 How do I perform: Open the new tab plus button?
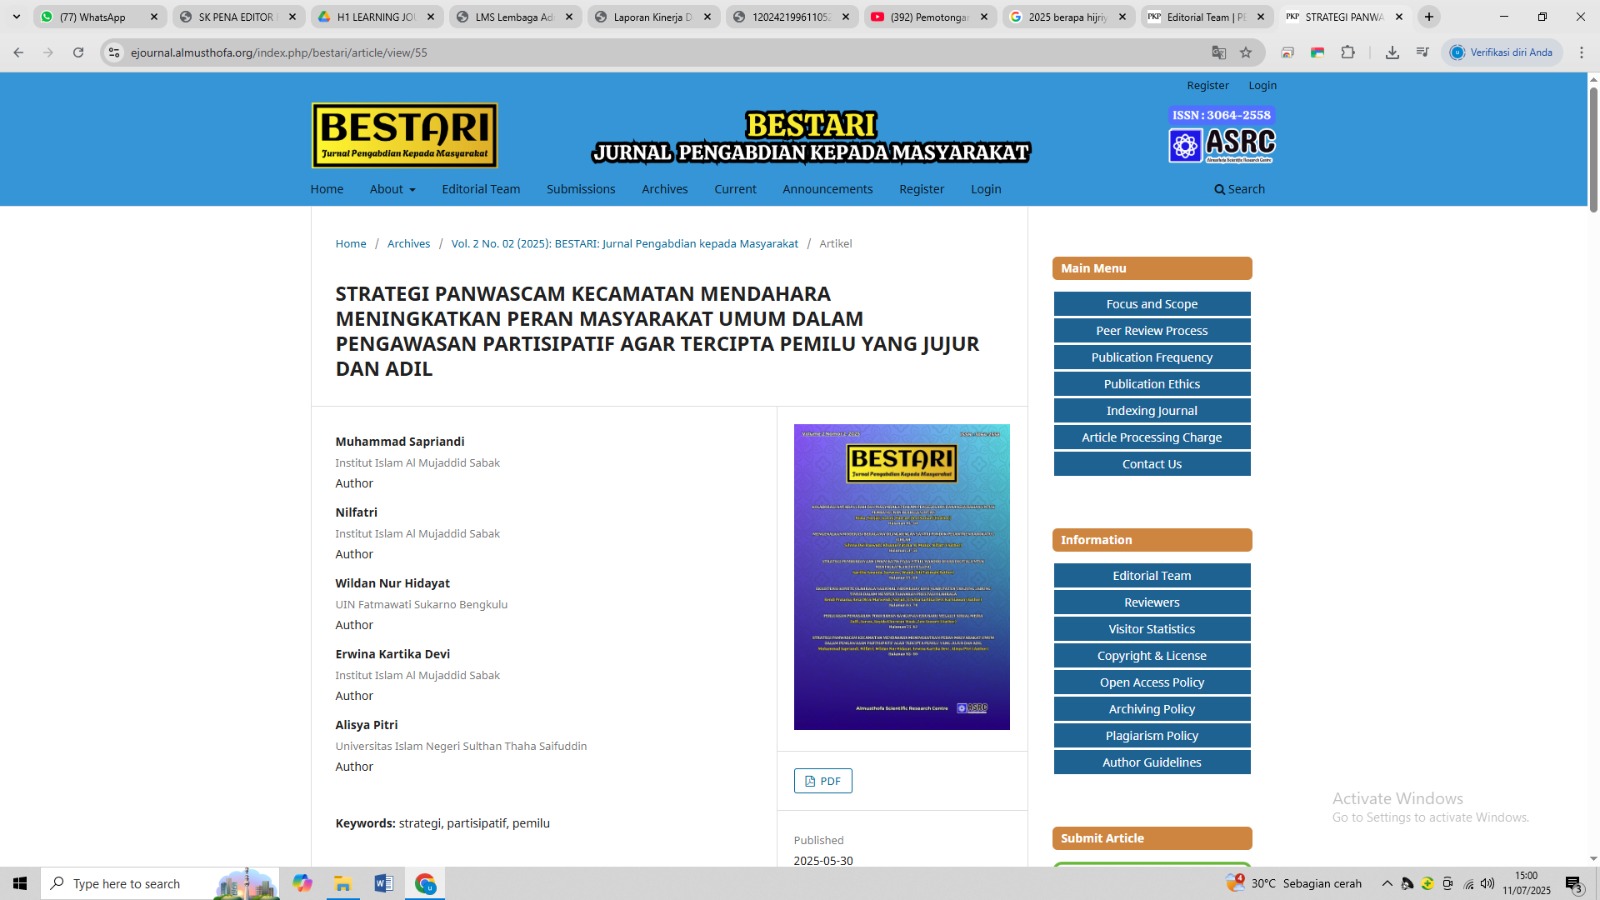click(x=1429, y=17)
